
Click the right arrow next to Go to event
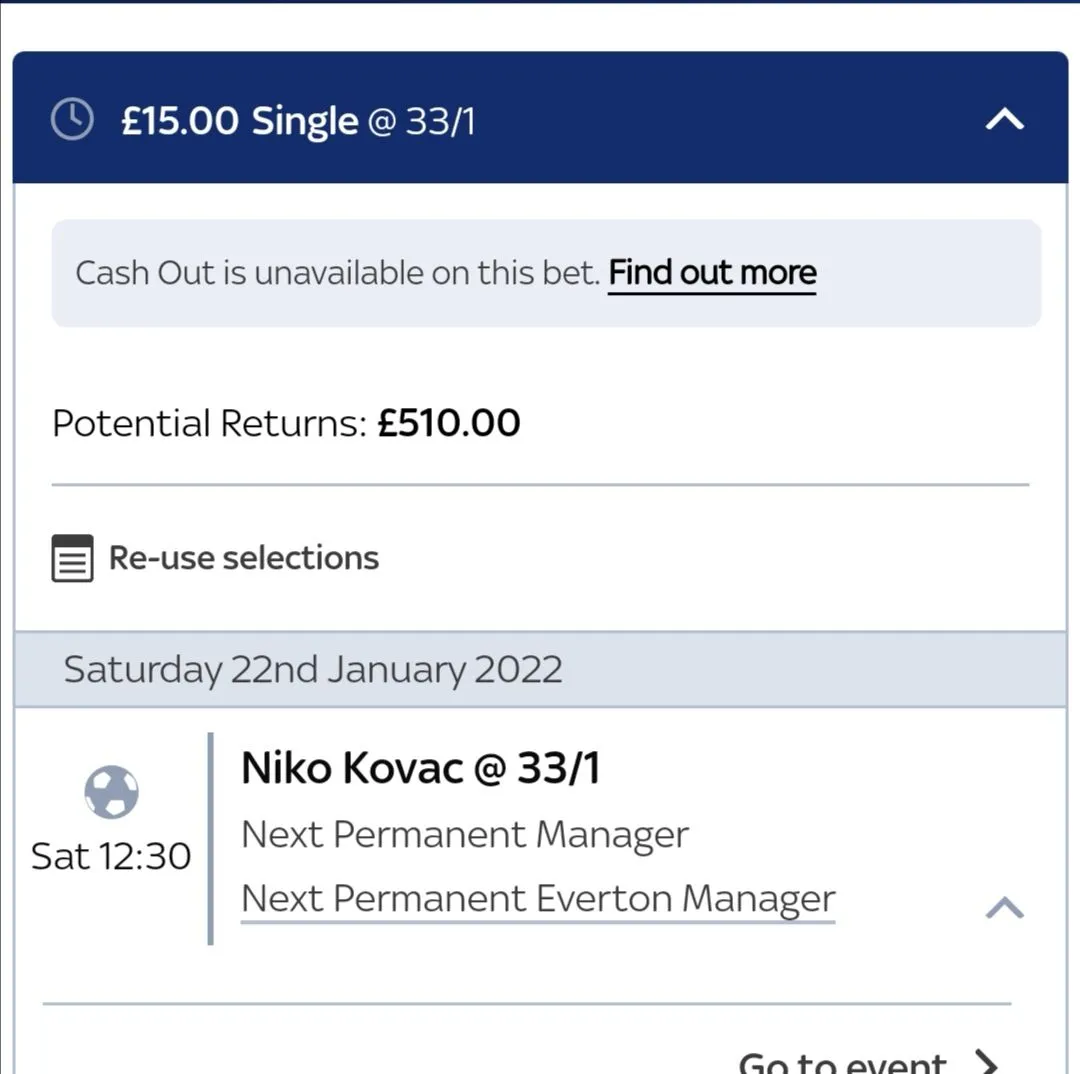tap(985, 1060)
